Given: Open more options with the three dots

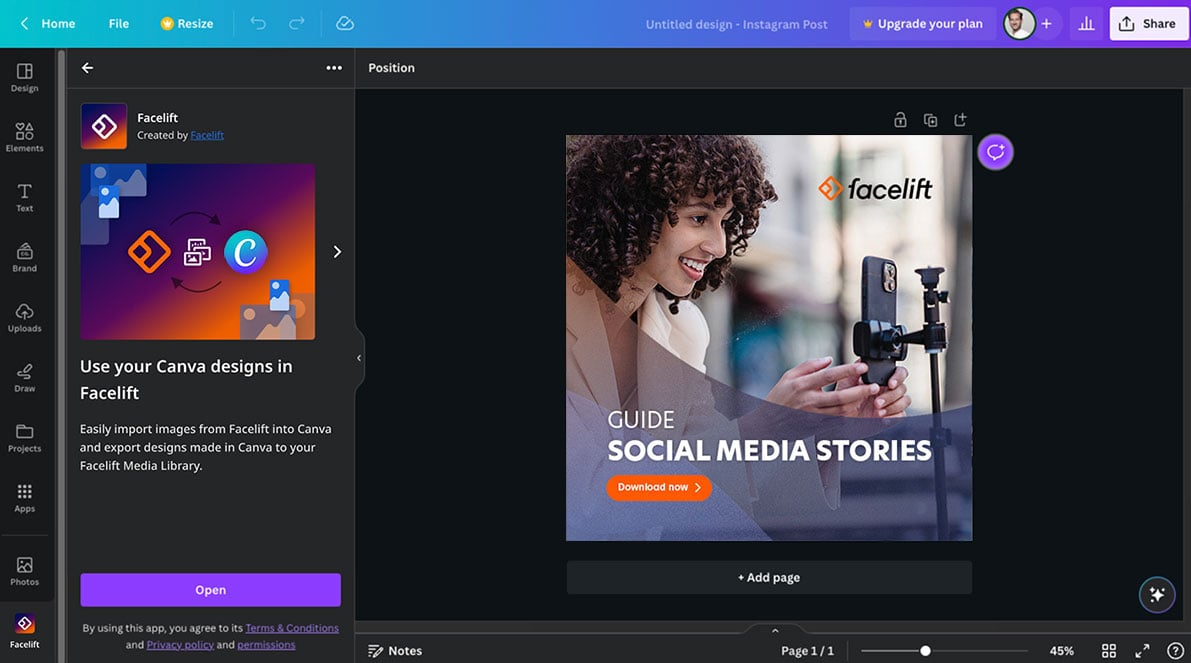Looking at the screenshot, I should click(334, 68).
